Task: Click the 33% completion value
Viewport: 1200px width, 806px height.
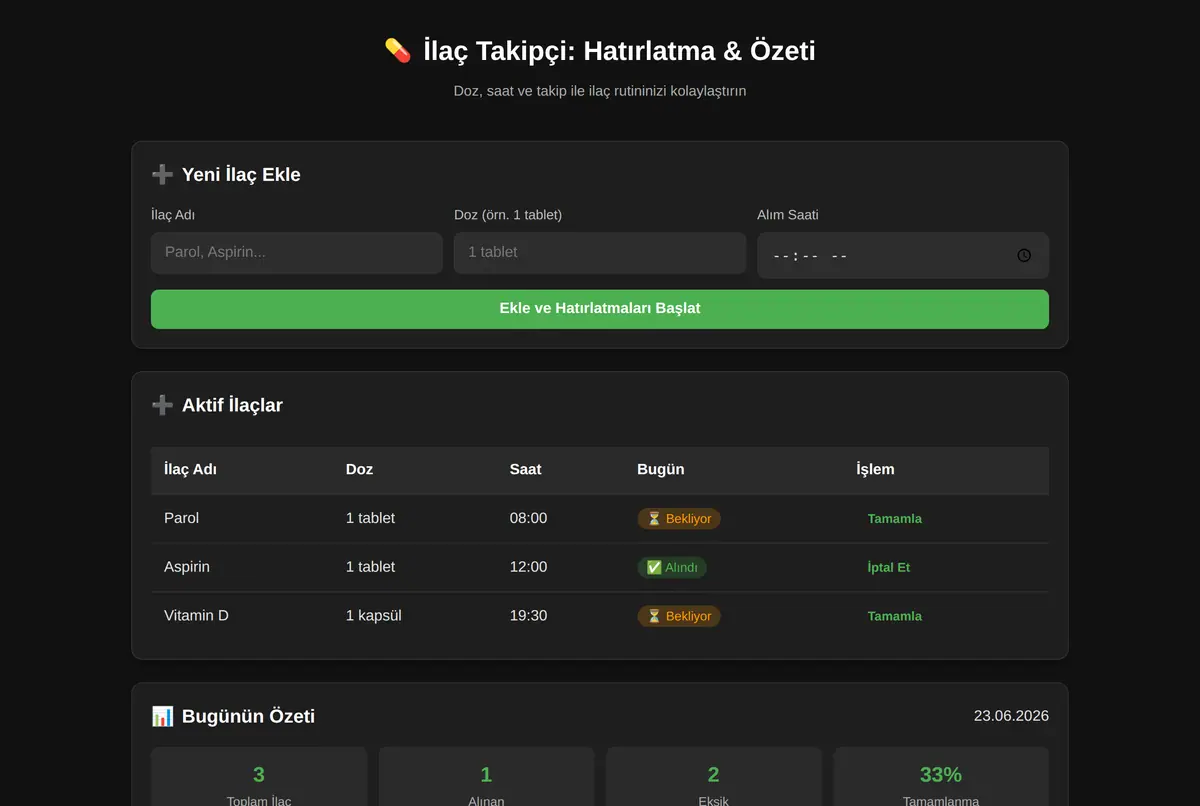Action: [941, 774]
